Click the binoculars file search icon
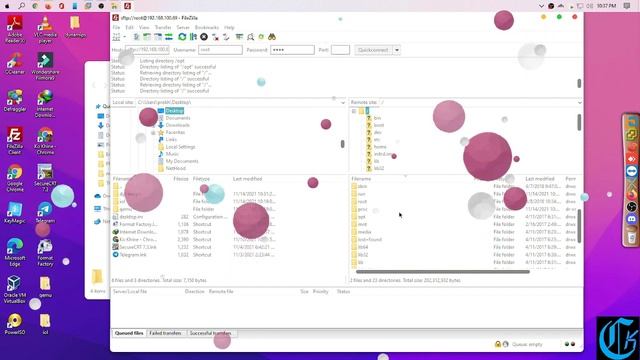Screen dimensions: 640x360 click(272, 37)
